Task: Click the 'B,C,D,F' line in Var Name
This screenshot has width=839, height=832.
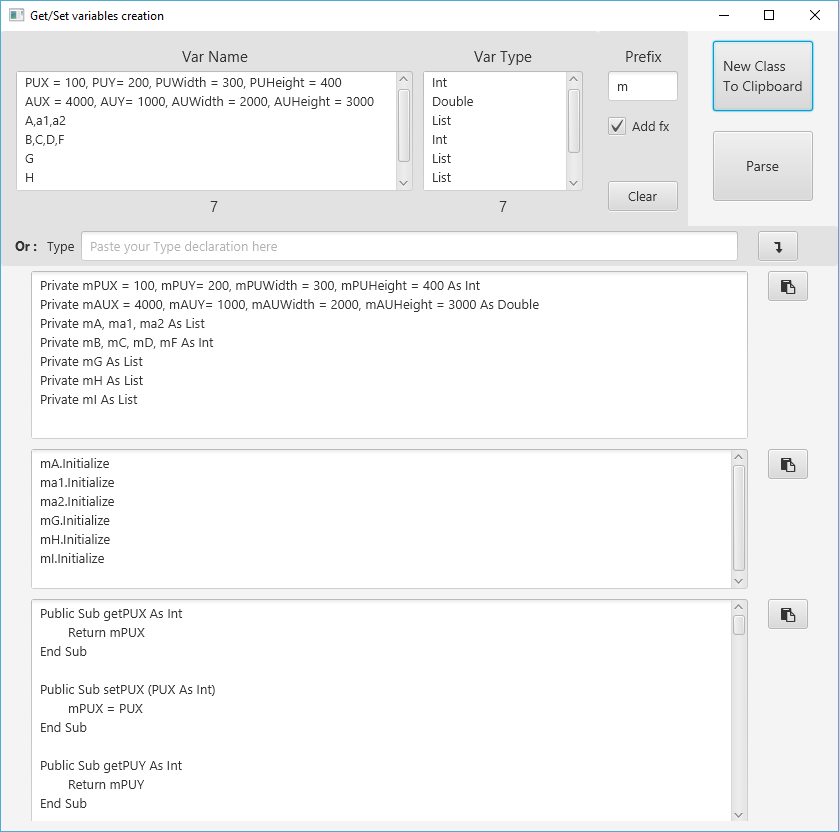Action: point(44,140)
